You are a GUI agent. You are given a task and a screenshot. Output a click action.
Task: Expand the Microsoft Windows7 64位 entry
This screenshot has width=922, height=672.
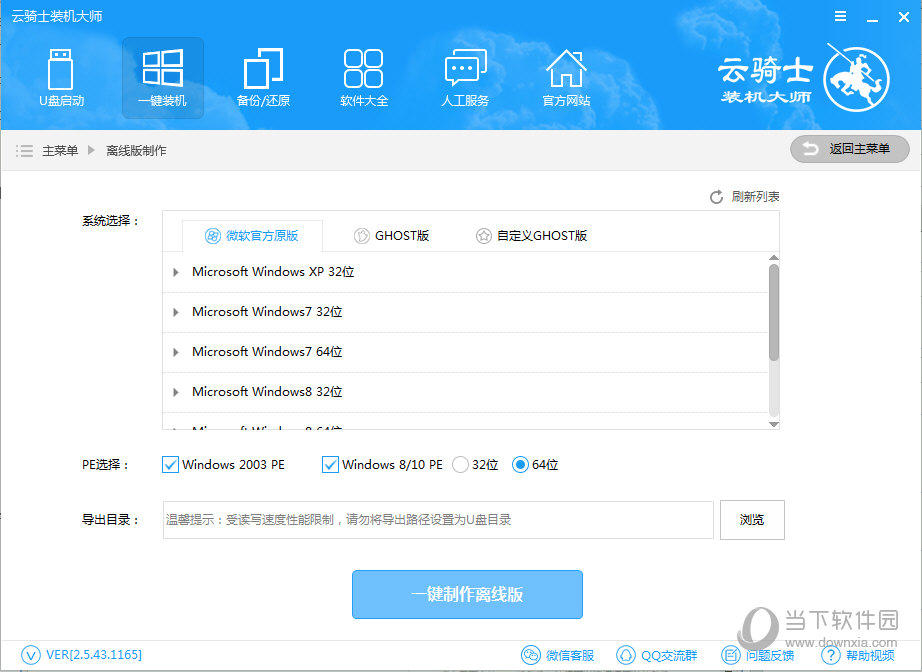(x=177, y=352)
